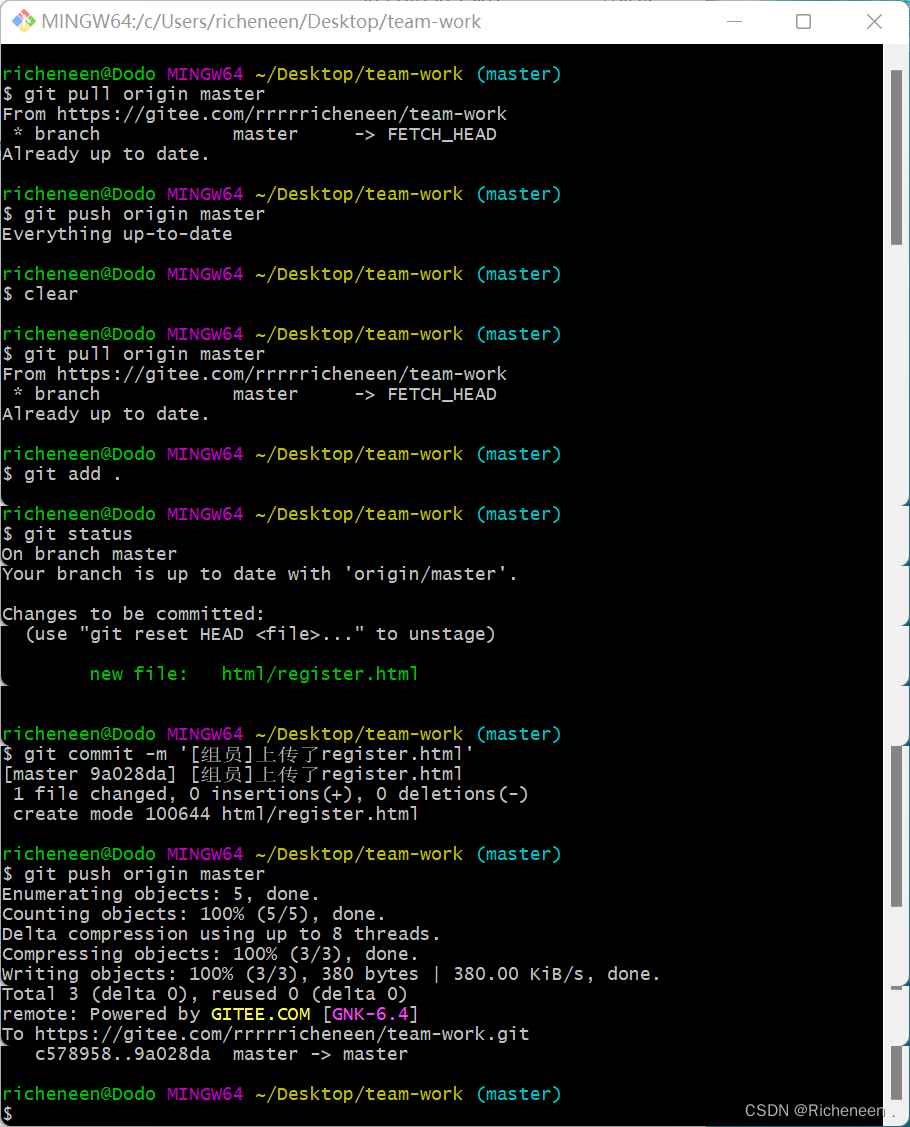Image resolution: width=910 pixels, height=1127 pixels.
Task: Click yellow 'GITEE.COM' text in remote line
Action: pyautogui.click(x=260, y=1015)
